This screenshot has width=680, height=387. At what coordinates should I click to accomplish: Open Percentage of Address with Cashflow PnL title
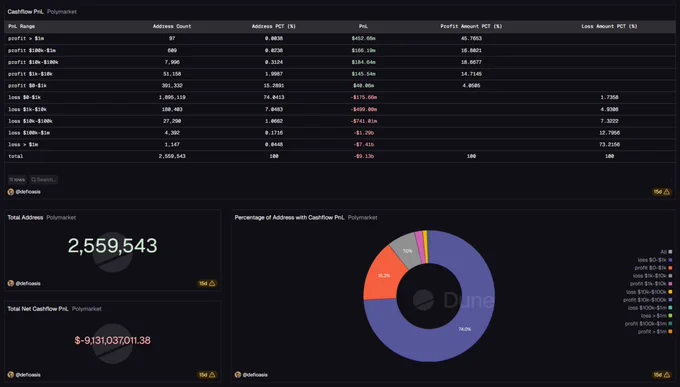click(289, 217)
